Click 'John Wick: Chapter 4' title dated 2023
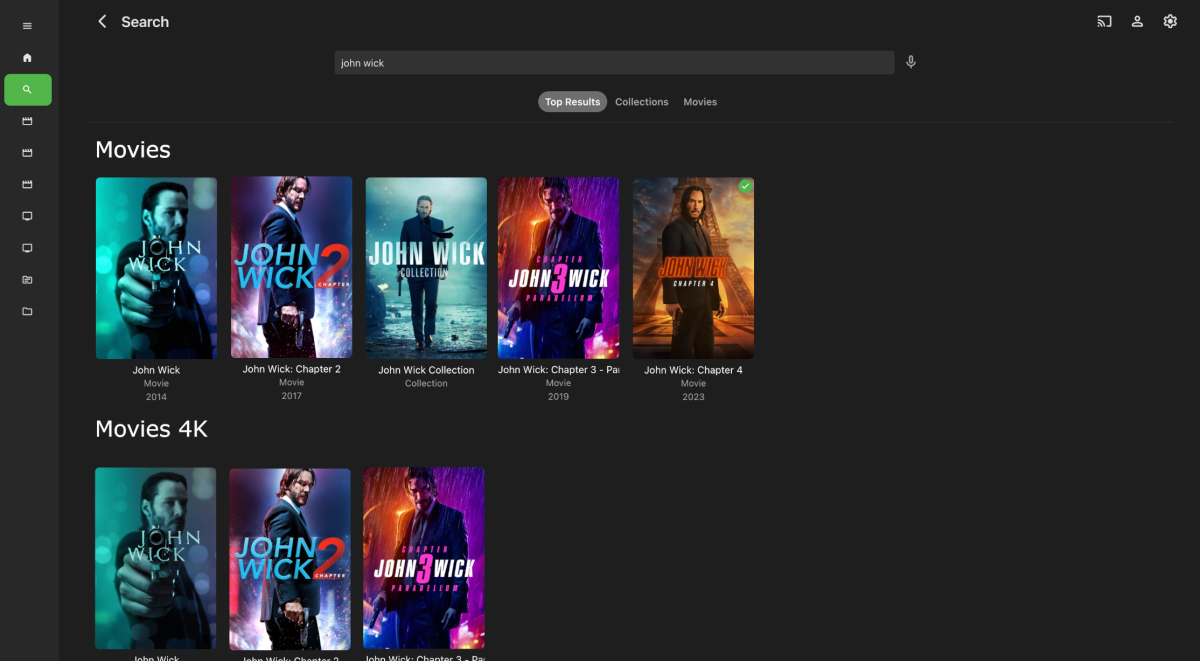 coord(693,370)
